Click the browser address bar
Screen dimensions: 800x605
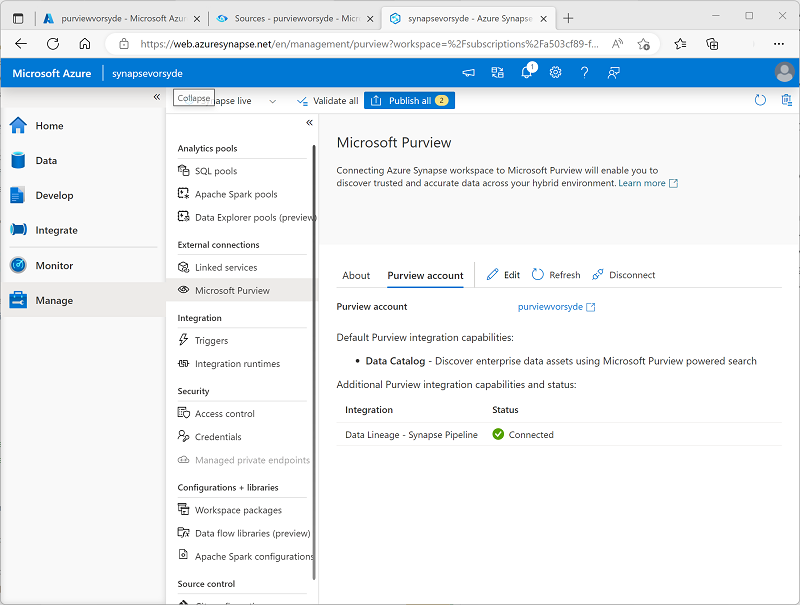coord(368,44)
